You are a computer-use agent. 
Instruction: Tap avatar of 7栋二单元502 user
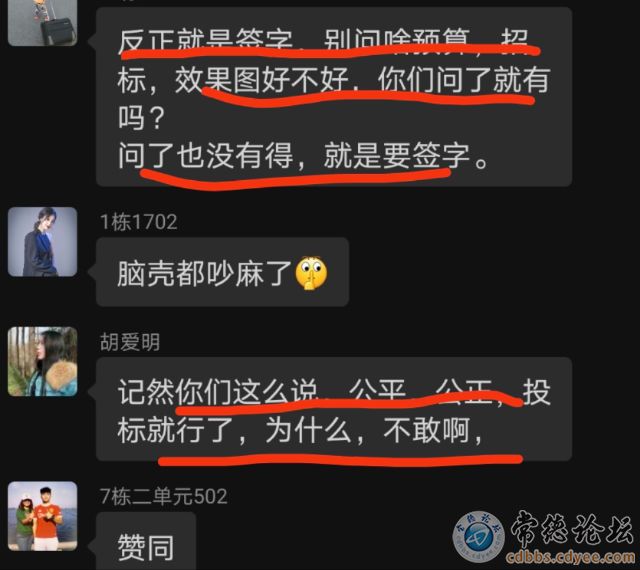point(42,516)
